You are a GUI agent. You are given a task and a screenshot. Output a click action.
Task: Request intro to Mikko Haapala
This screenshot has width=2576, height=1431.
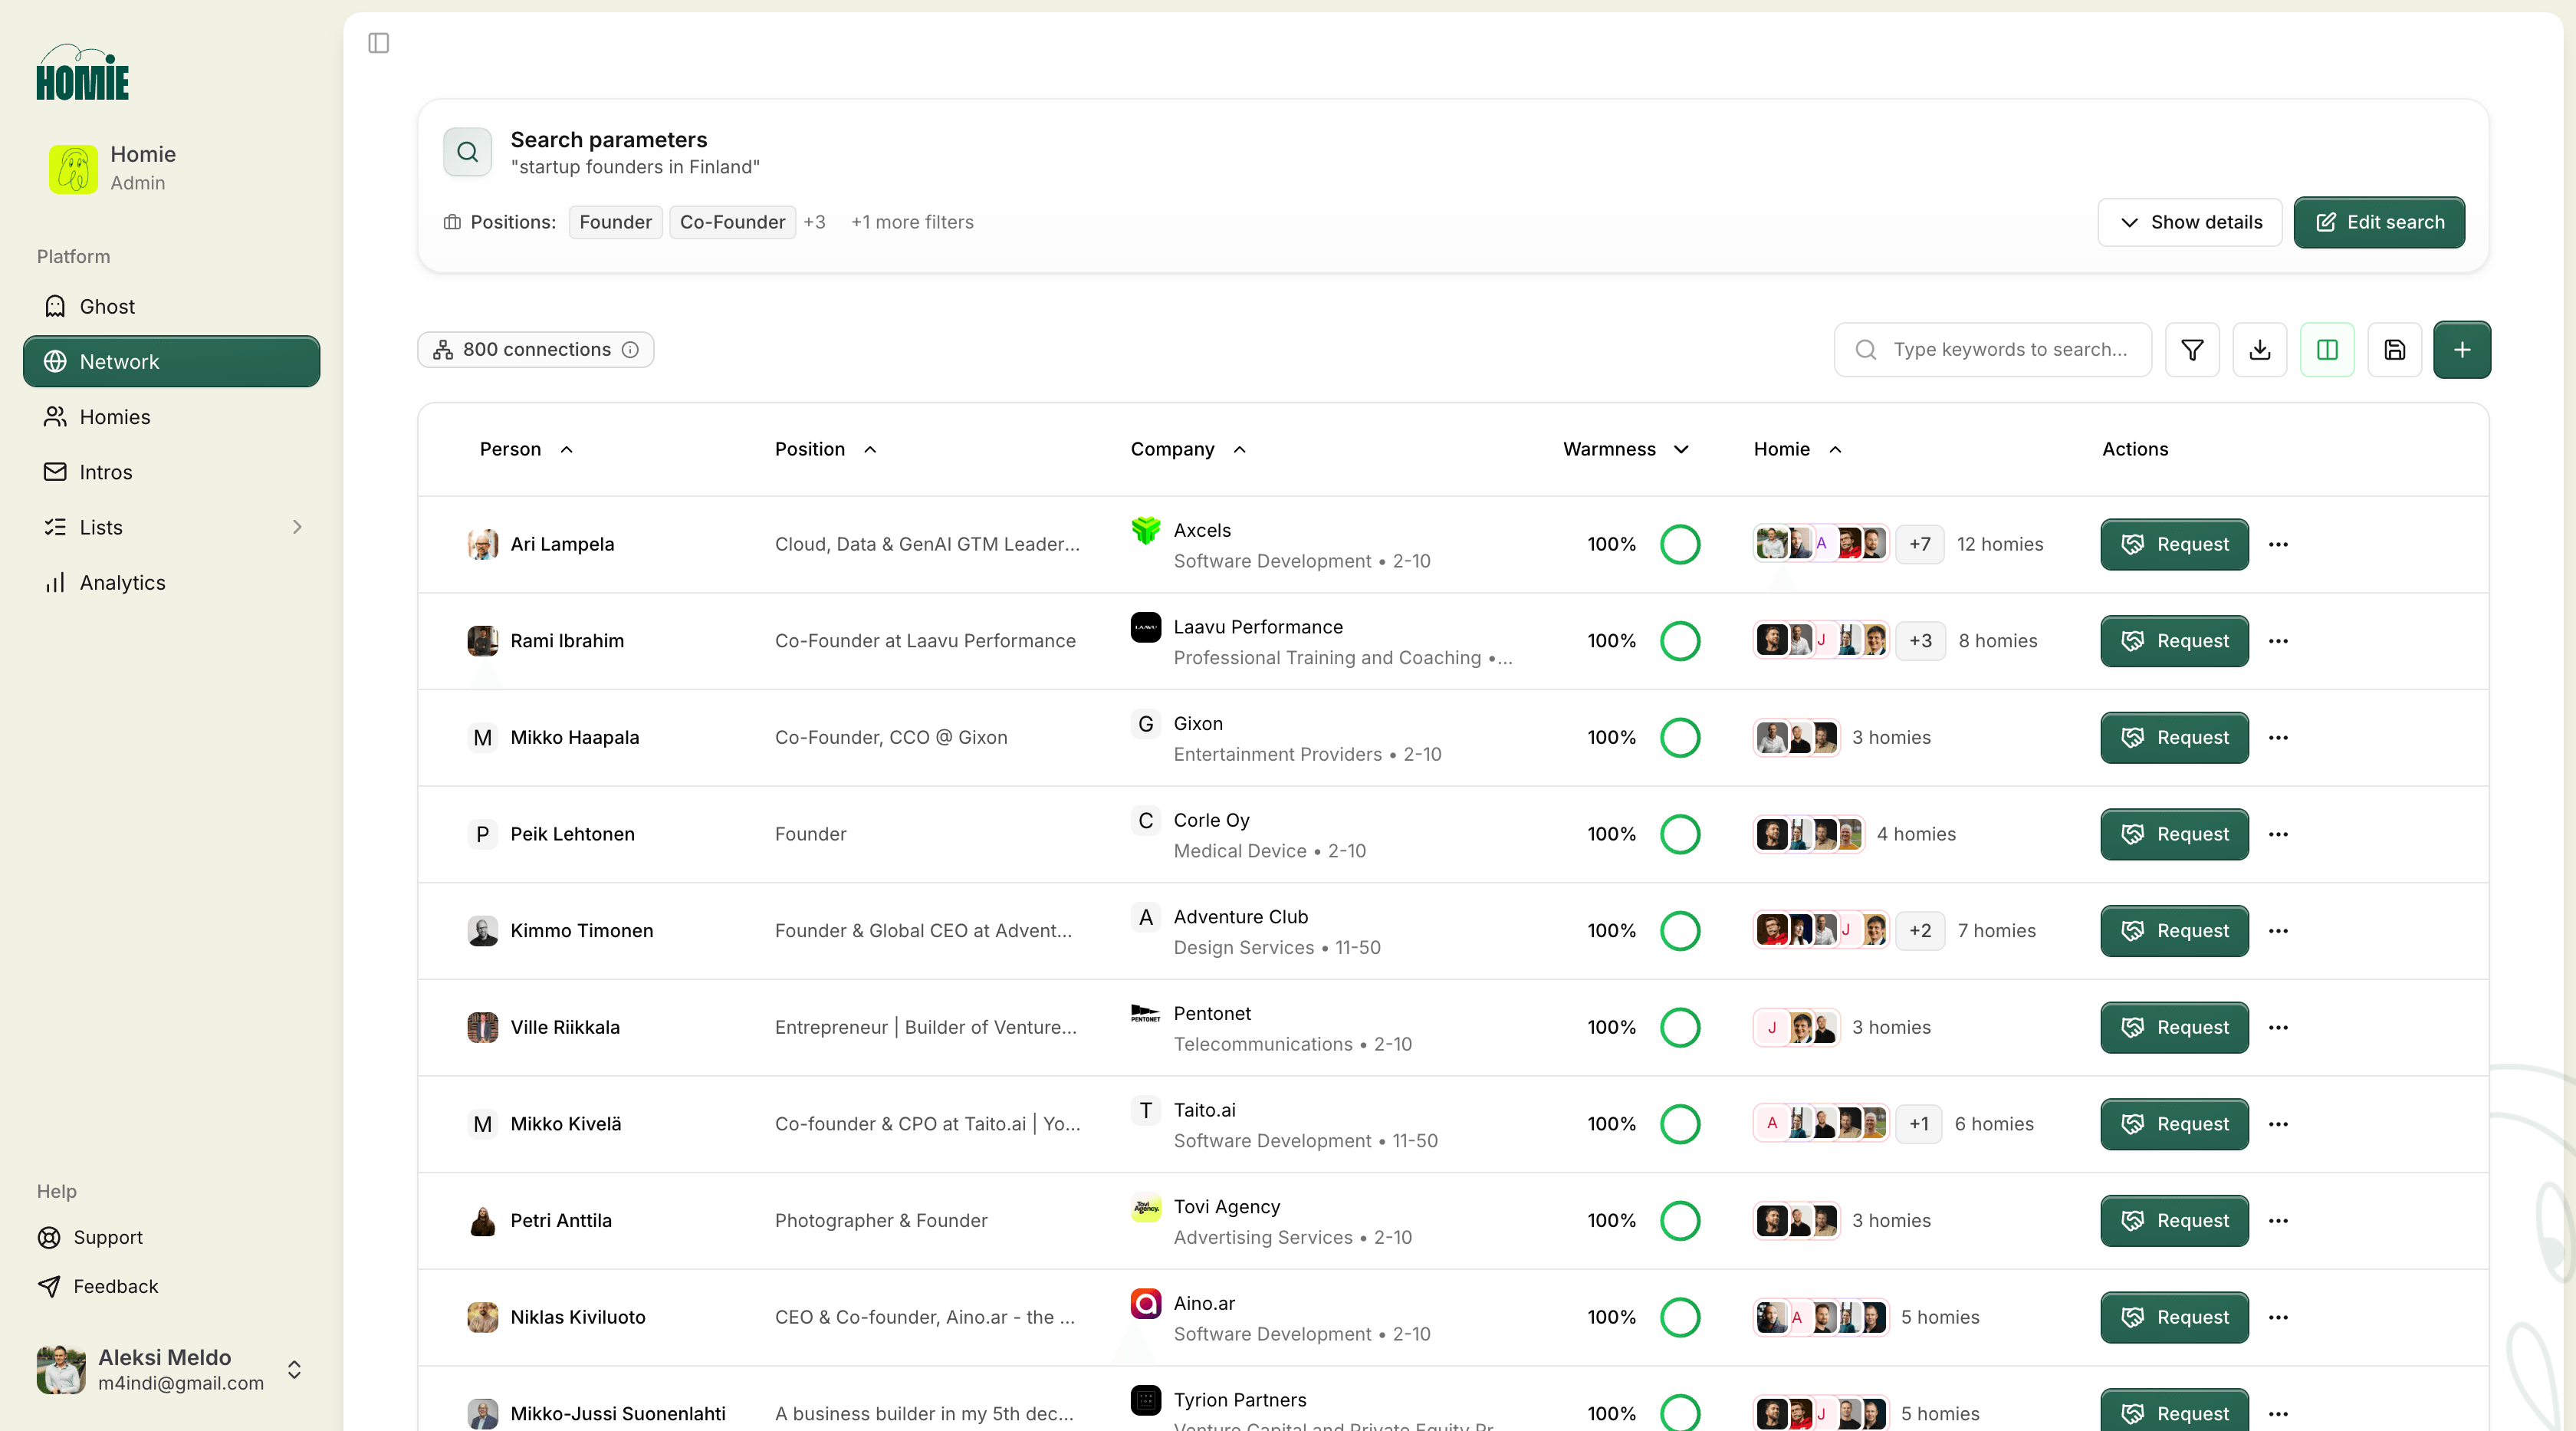pyautogui.click(x=2174, y=738)
